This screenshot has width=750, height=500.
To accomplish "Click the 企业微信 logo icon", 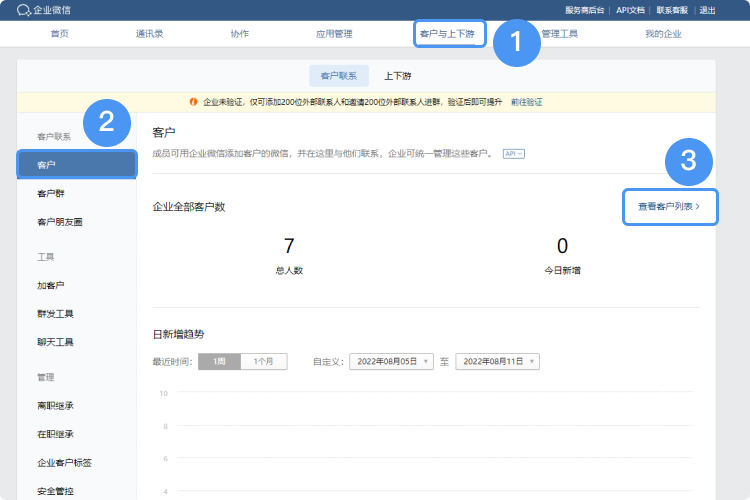I will pos(24,10).
